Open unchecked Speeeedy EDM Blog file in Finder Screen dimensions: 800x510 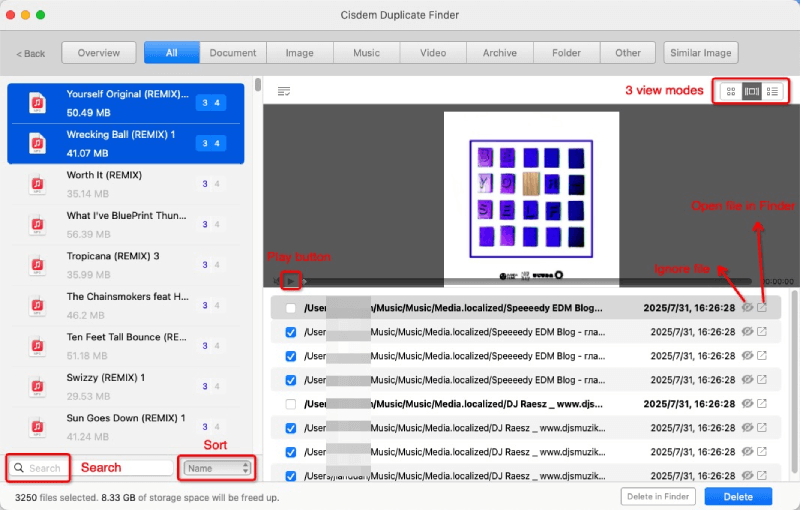coord(762,308)
